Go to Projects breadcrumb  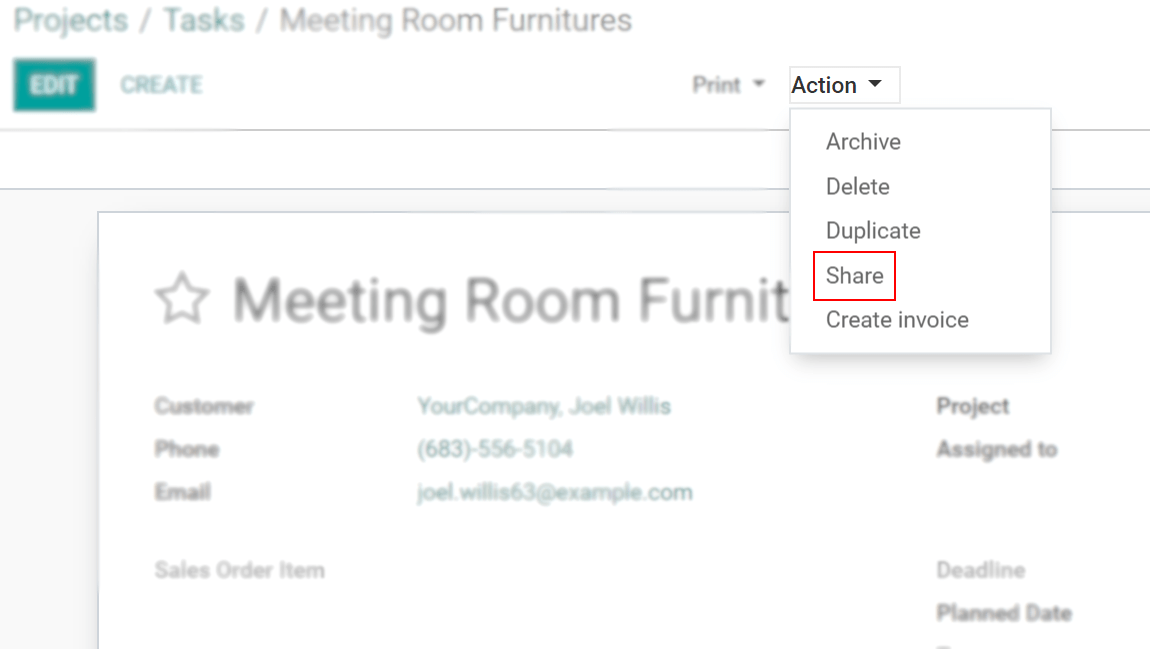tap(71, 21)
